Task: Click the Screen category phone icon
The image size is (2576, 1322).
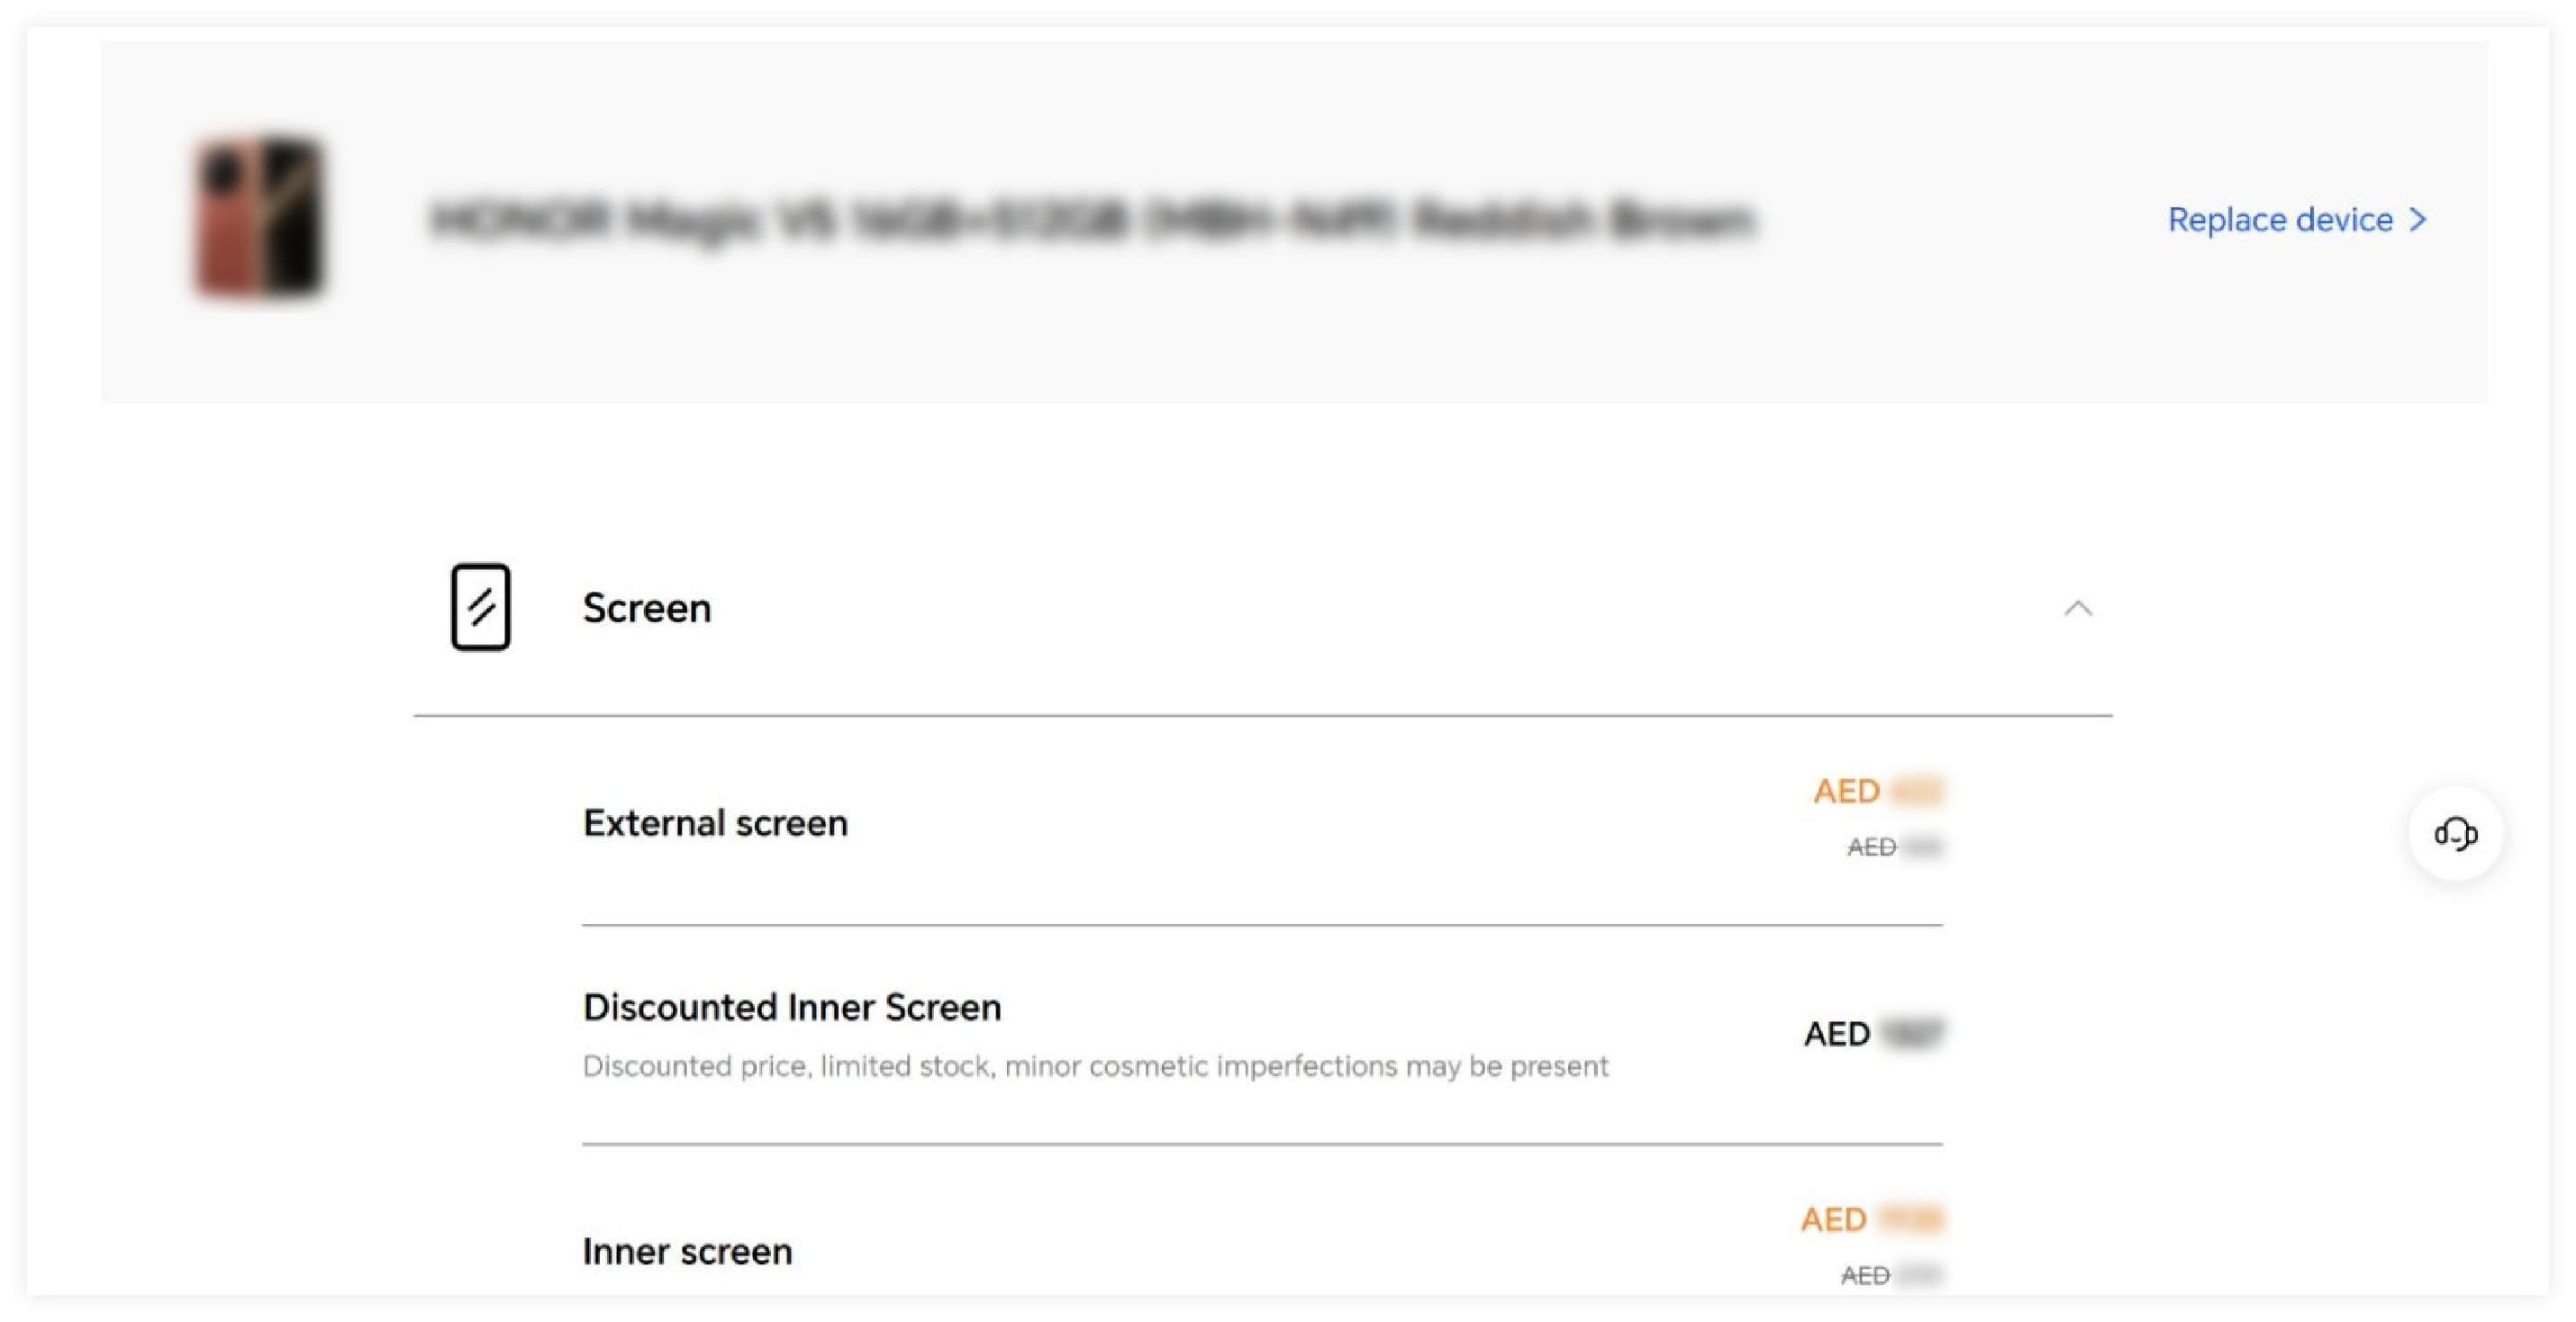Action: pyautogui.click(x=481, y=607)
